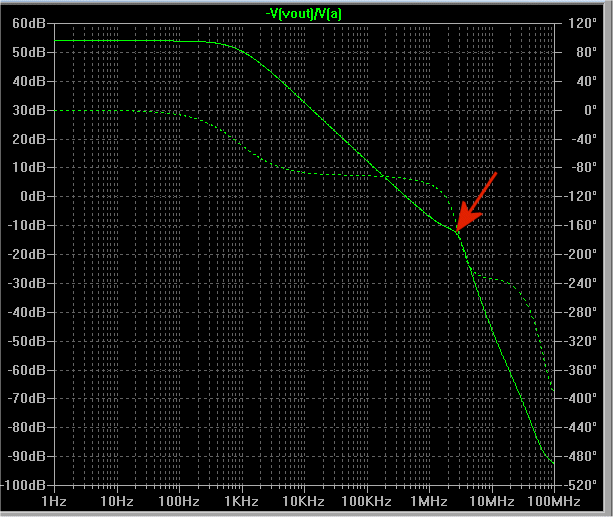Click the 10Hz frequency axis label
This screenshot has width=613, height=517.
point(117,501)
